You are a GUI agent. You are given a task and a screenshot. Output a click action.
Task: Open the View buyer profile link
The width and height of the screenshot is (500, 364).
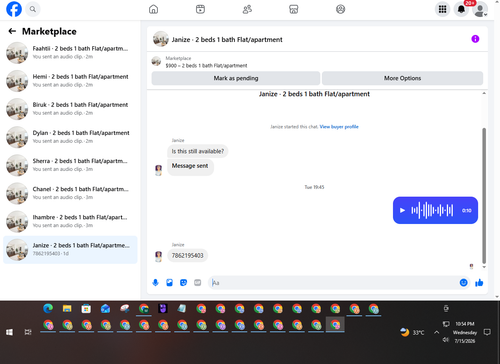339,127
